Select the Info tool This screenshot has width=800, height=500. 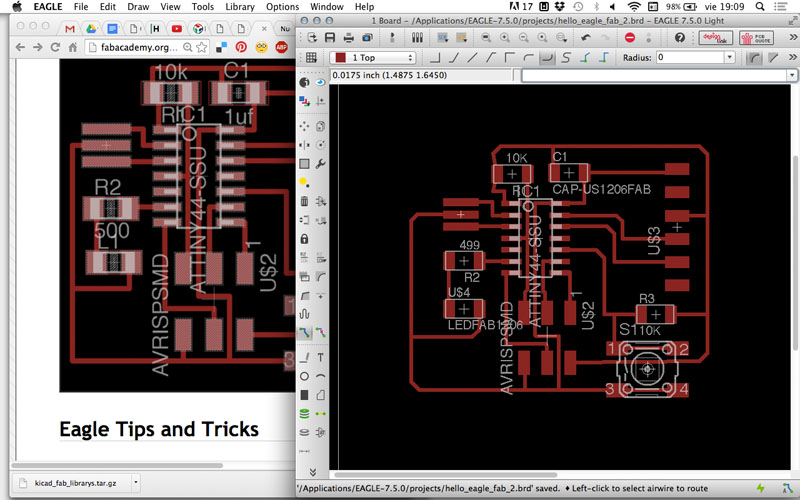pos(304,82)
